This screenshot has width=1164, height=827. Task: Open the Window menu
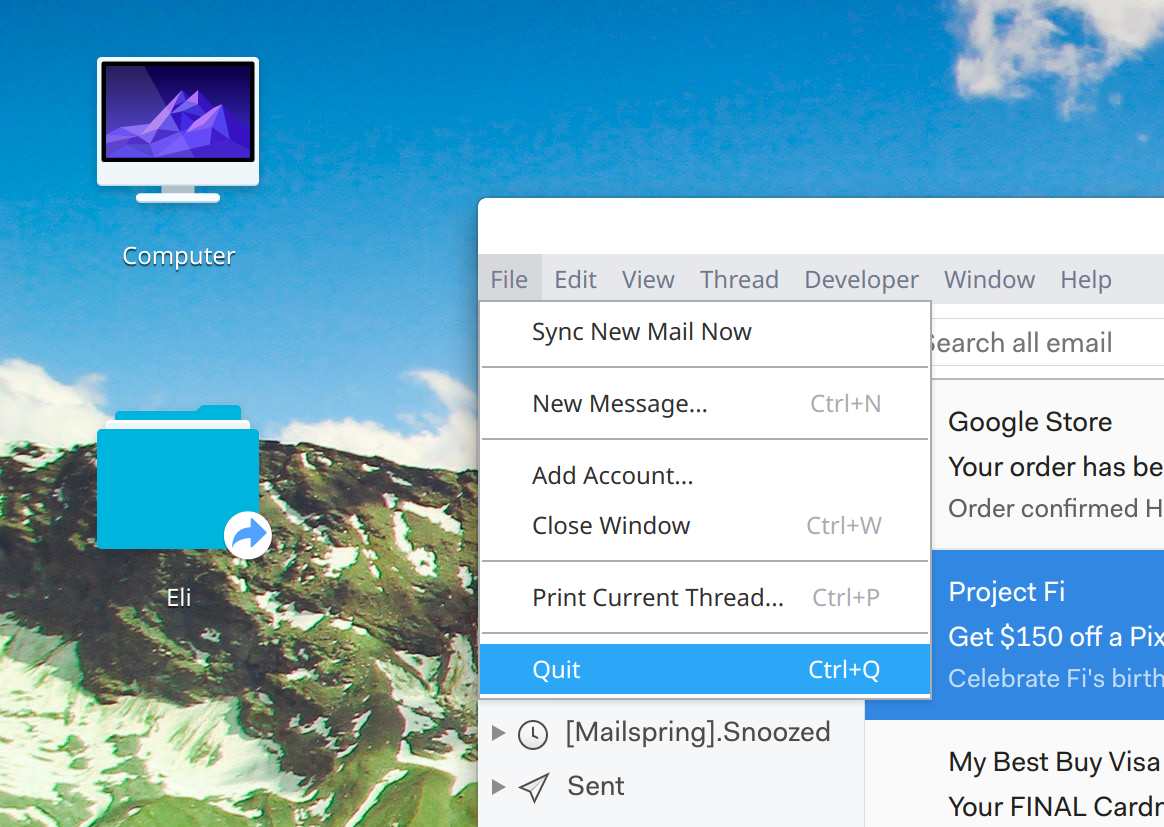(x=990, y=280)
